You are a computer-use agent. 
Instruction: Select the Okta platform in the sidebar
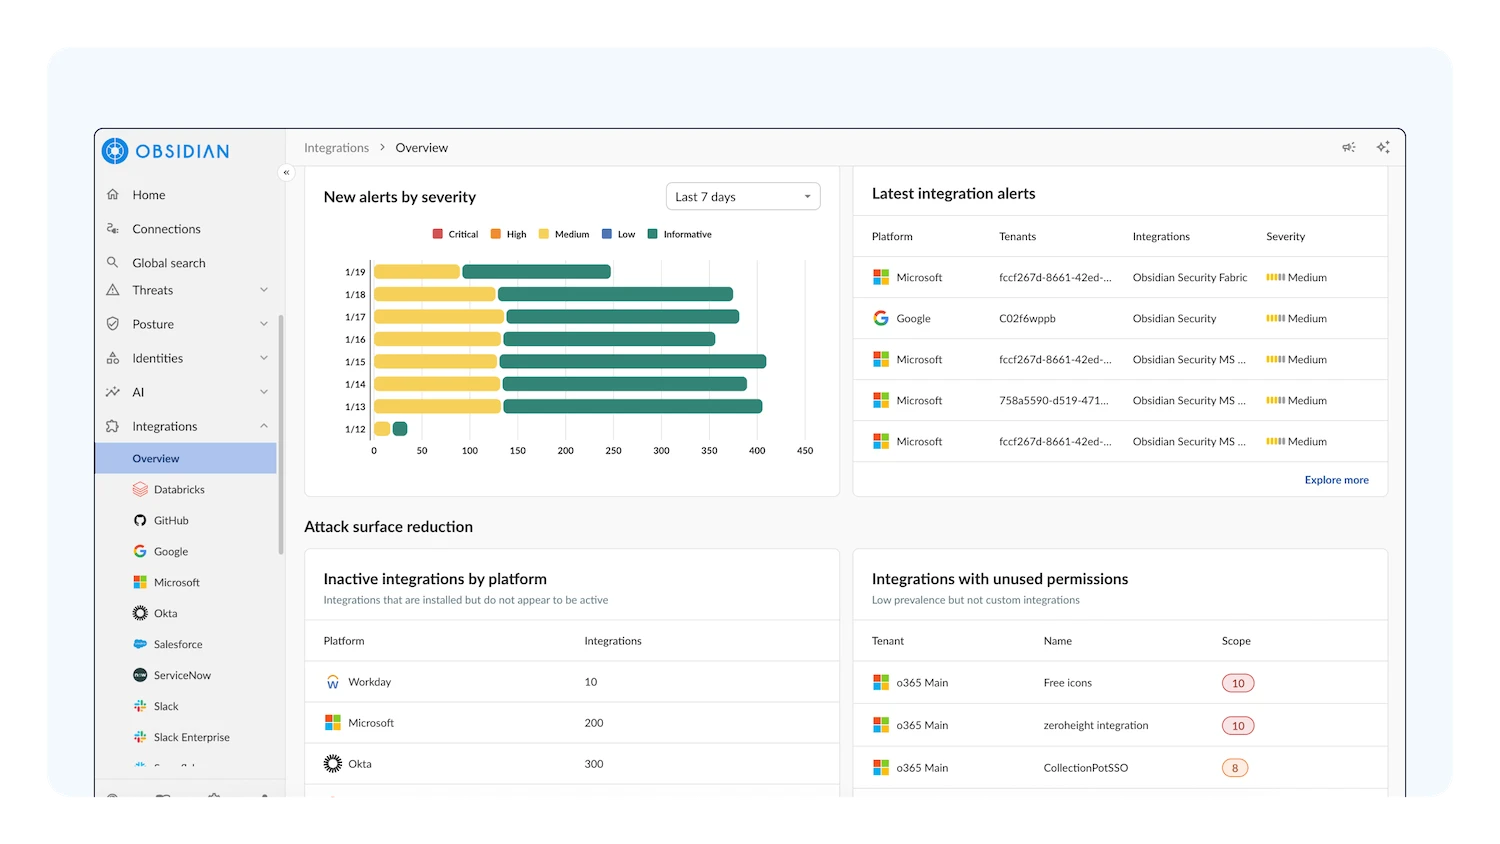(x=165, y=613)
